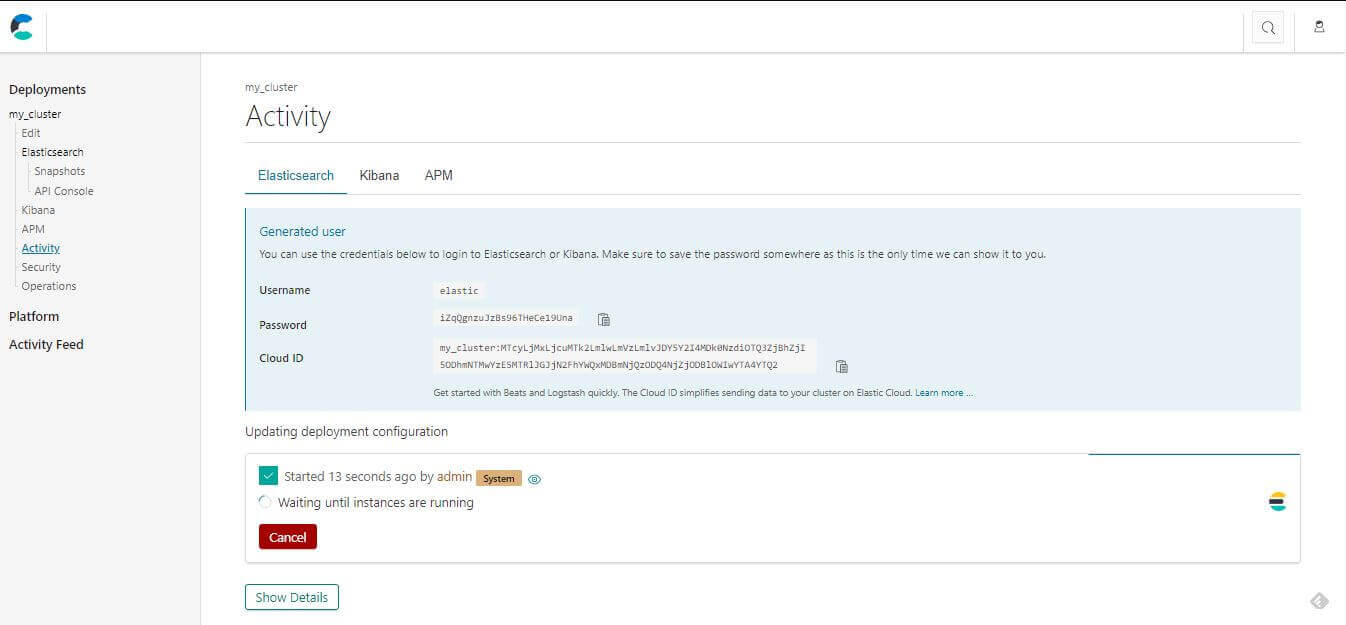Expand Show Details for the deployment
The image size is (1346, 625).
click(292, 597)
